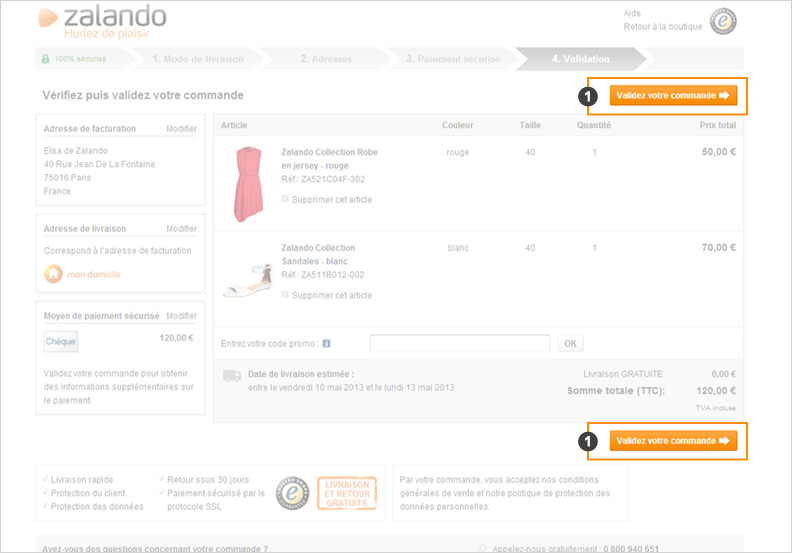Go back via Retour à la boutique
The height and width of the screenshot is (553, 792).
(663, 27)
